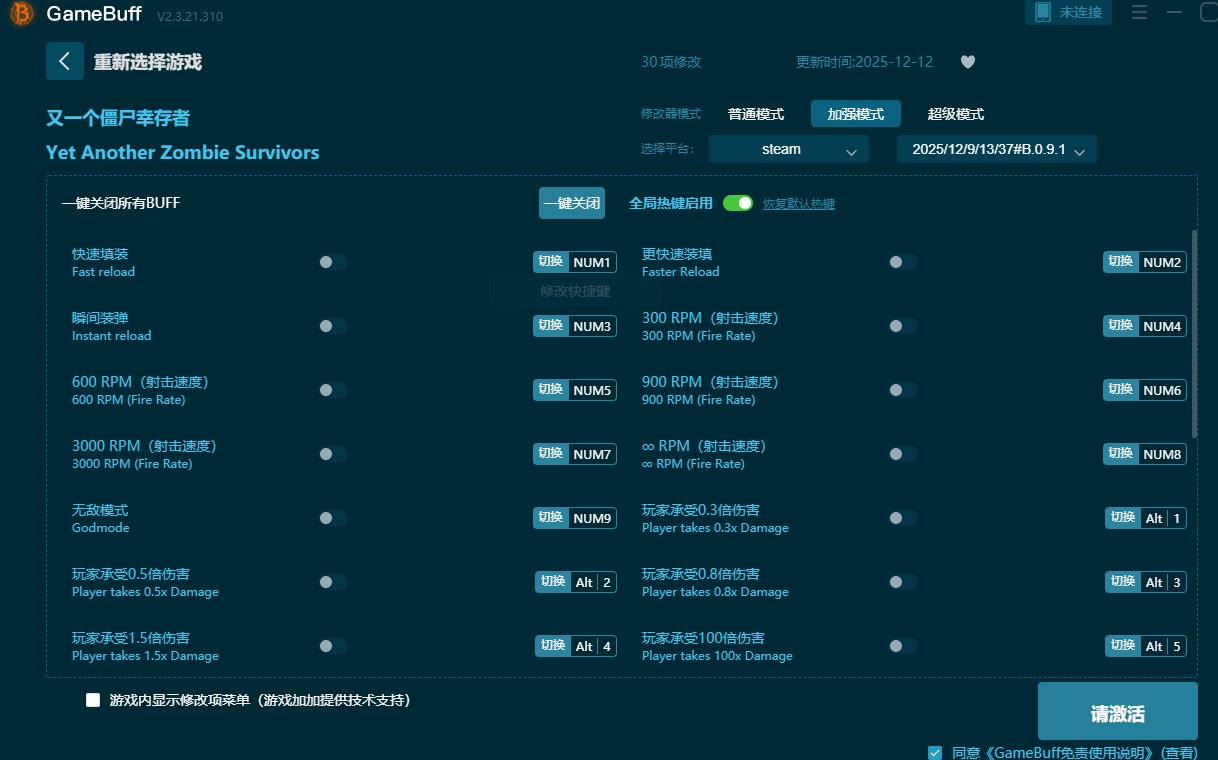Screen dimensions: 1218x760
Task: Click 切换 button for NUM3 hotkey
Action: pos(551,326)
